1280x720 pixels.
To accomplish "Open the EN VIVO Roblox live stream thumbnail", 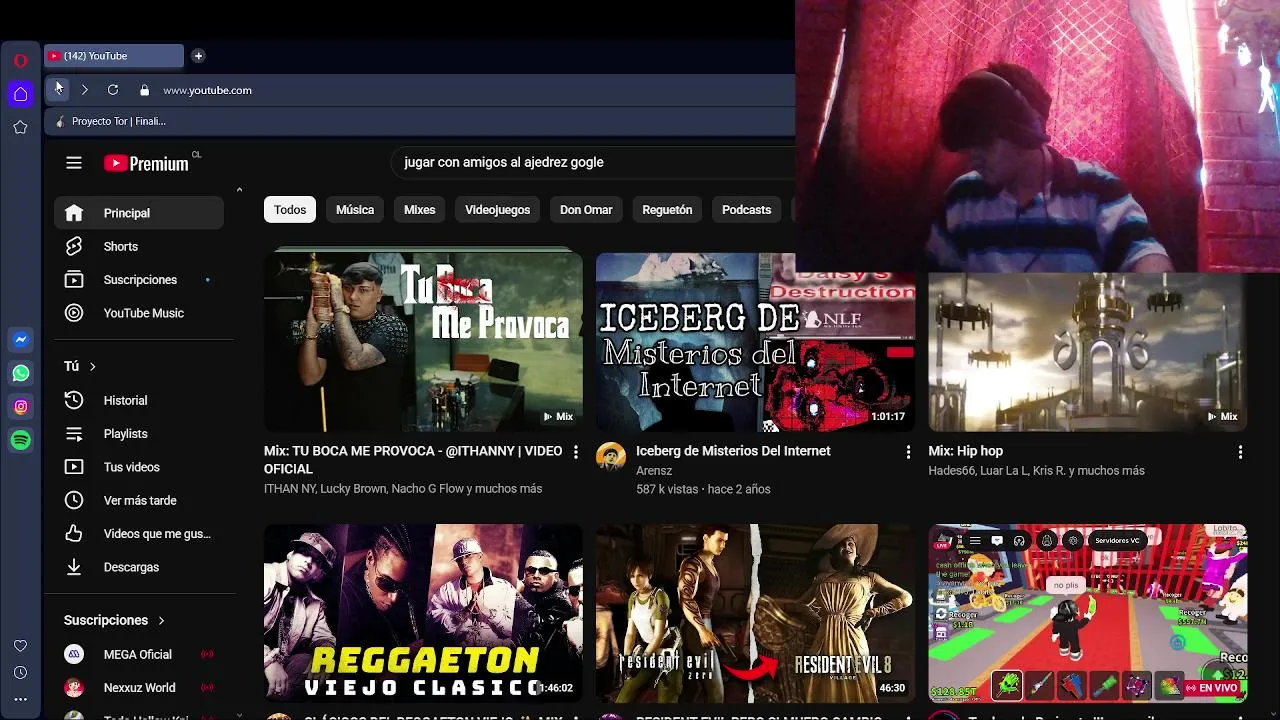I will [x=1088, y=613].
